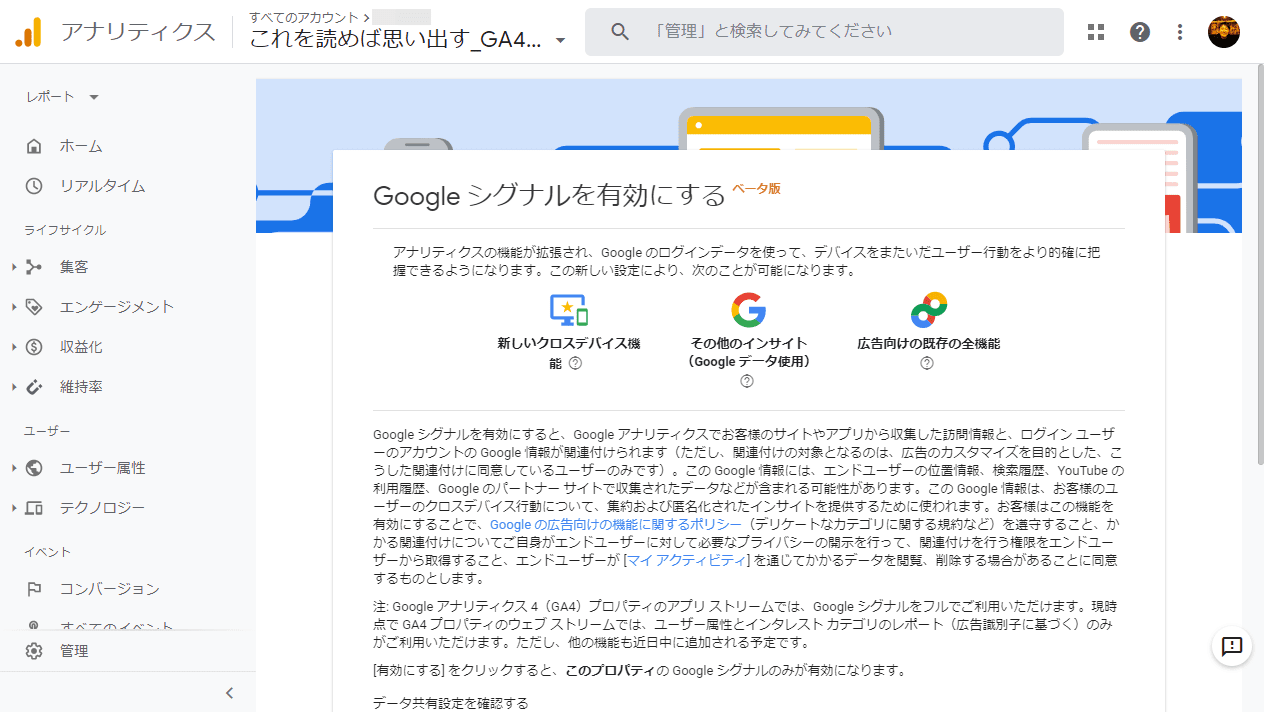Open the help question mark icon
Viewport: 1264px width, 712px height.
coord(1140,32)
